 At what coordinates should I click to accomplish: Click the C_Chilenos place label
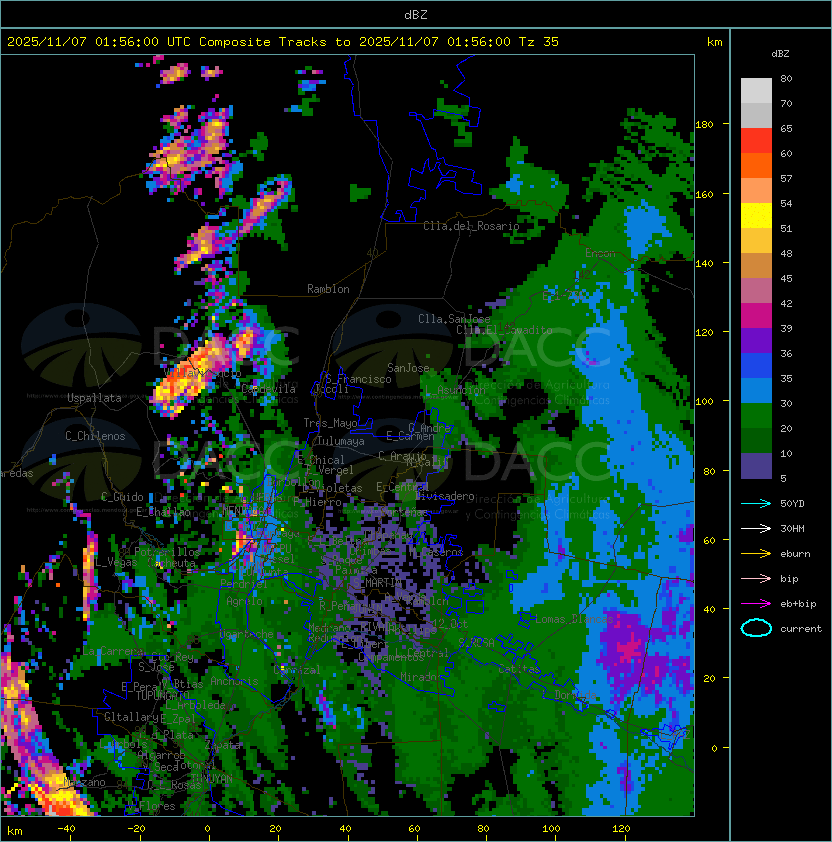pyautogui.click(x=95, y=436)
